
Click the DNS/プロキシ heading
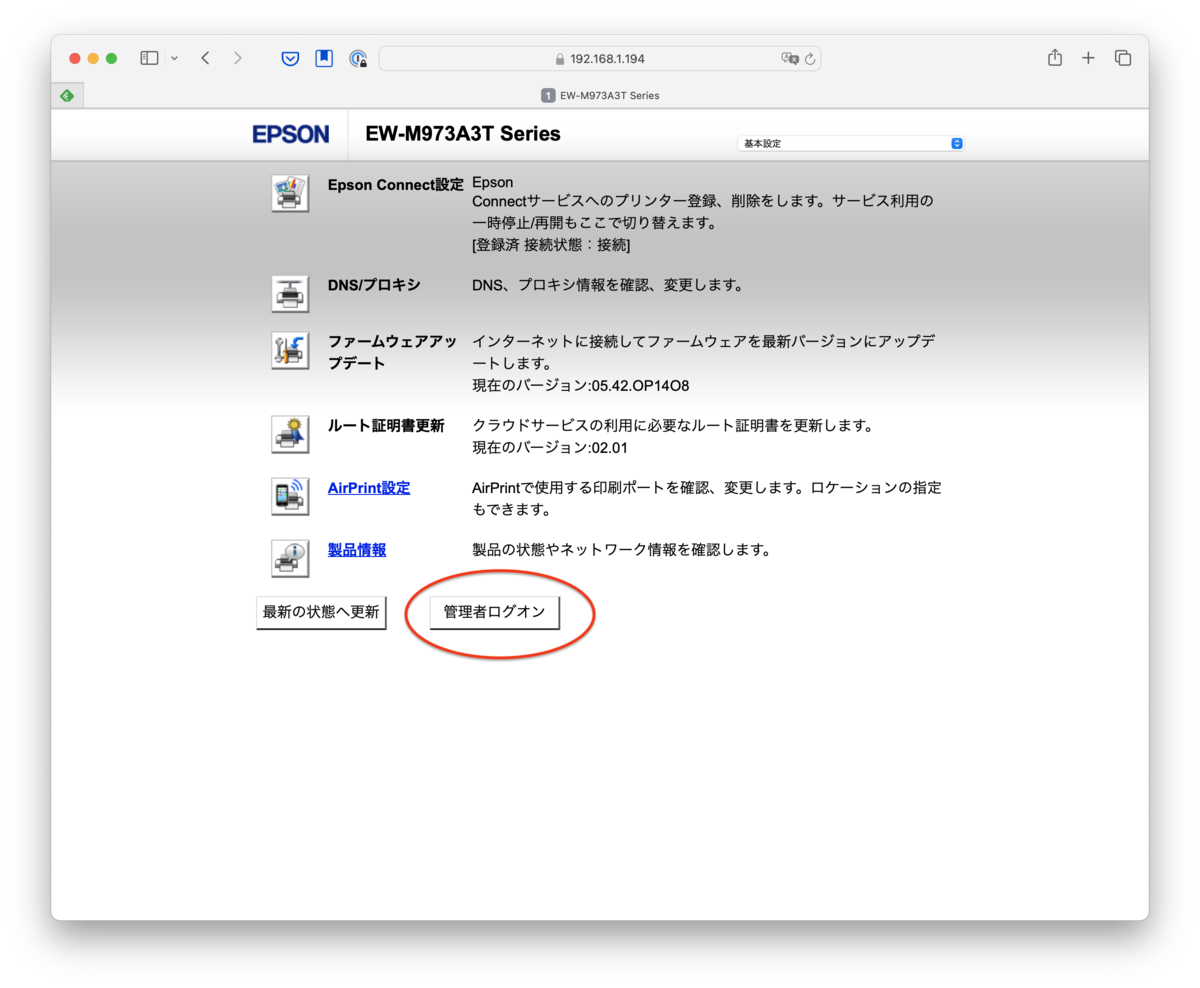pyautogui.click(x=374, y=285)
